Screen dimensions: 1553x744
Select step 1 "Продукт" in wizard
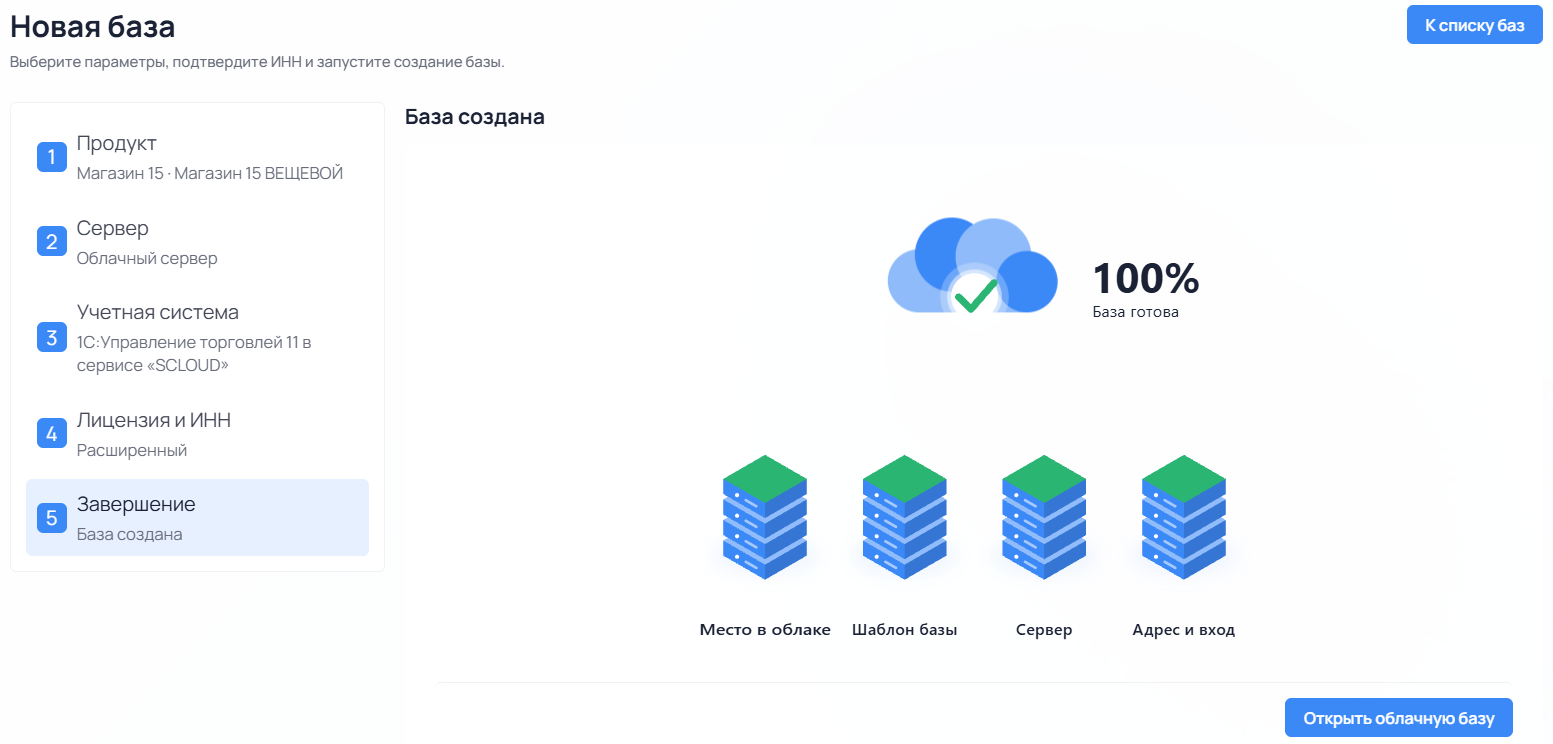coord(197,157)
